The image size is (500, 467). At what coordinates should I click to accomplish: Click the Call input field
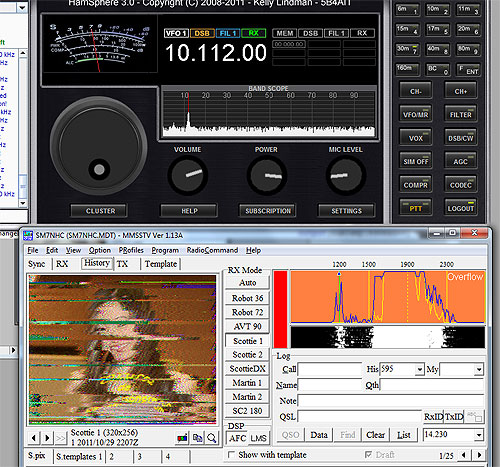(330, 369)
